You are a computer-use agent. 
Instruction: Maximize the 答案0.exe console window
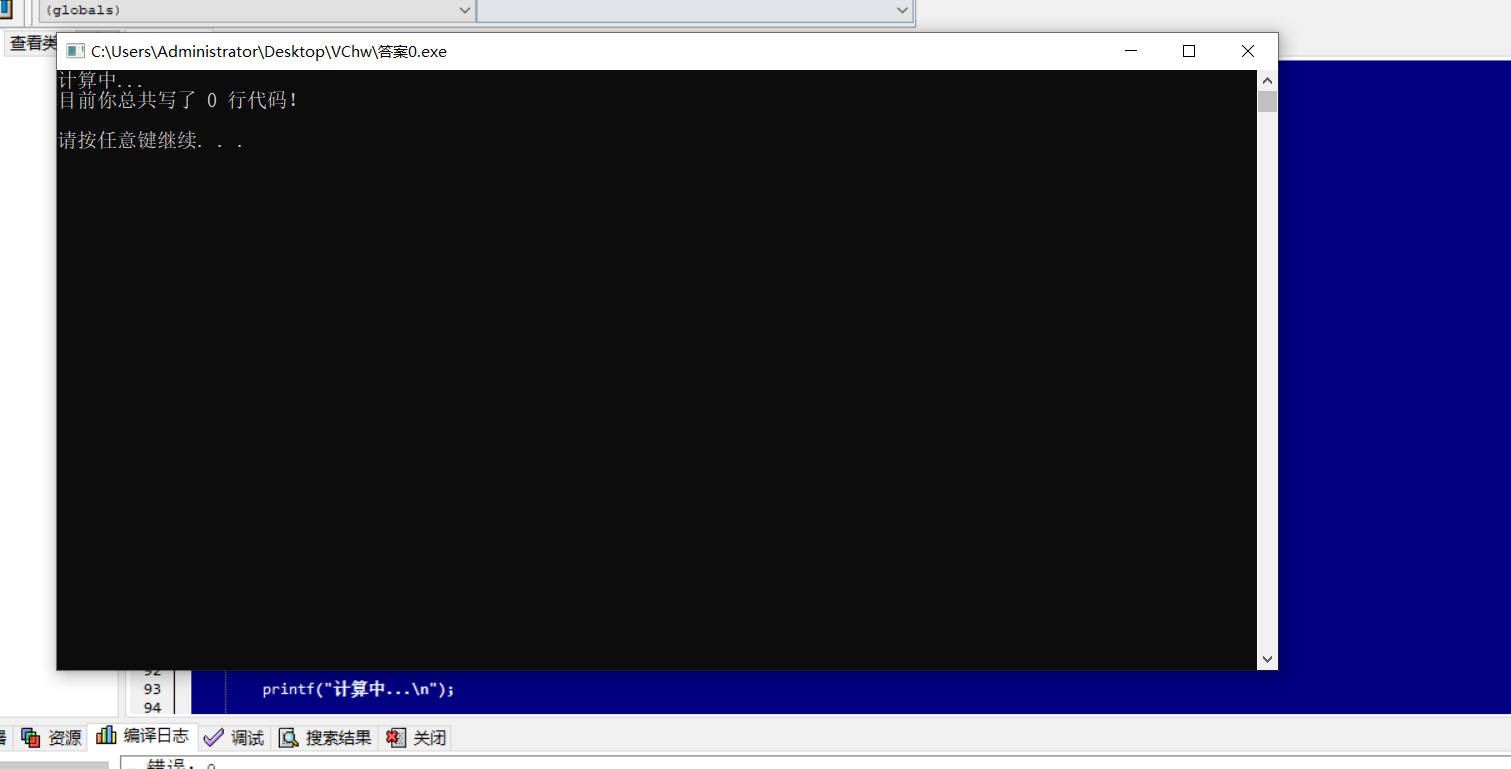point(1189,51)
